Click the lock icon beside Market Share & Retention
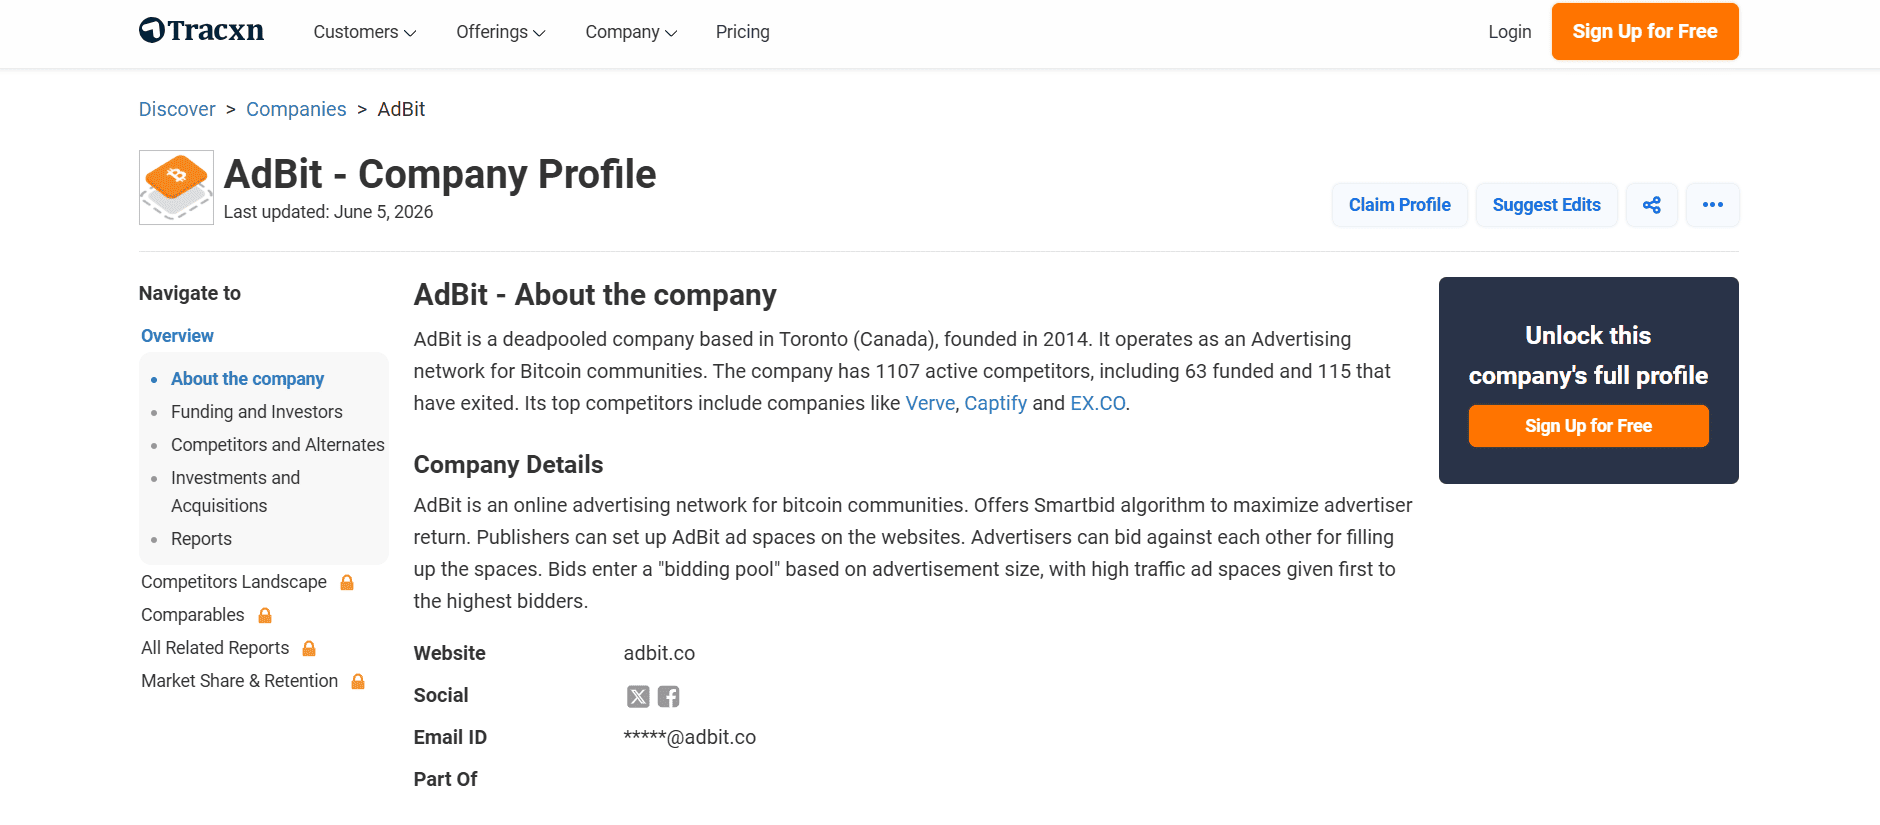 click(x=358, y=681)
